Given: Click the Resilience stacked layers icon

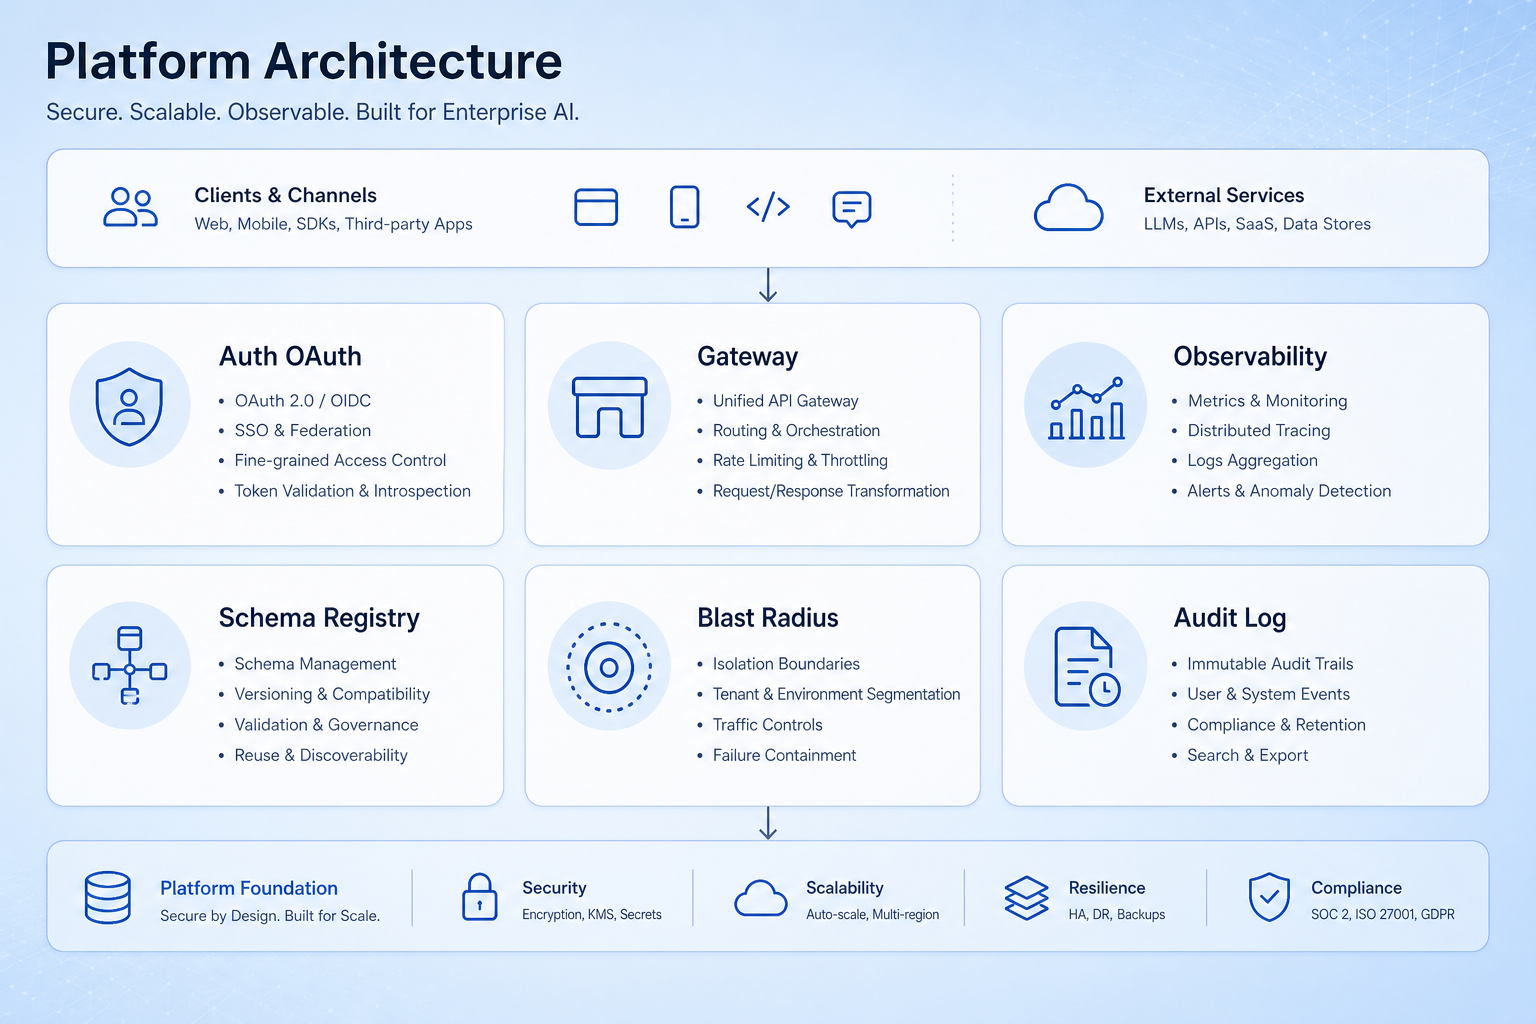Looking at the screenshot, I should 1026,898.
